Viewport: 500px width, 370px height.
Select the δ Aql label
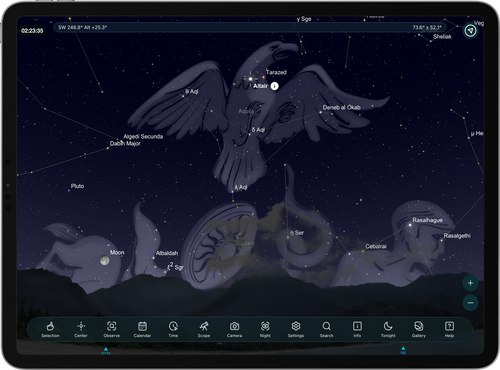(258, 130)
